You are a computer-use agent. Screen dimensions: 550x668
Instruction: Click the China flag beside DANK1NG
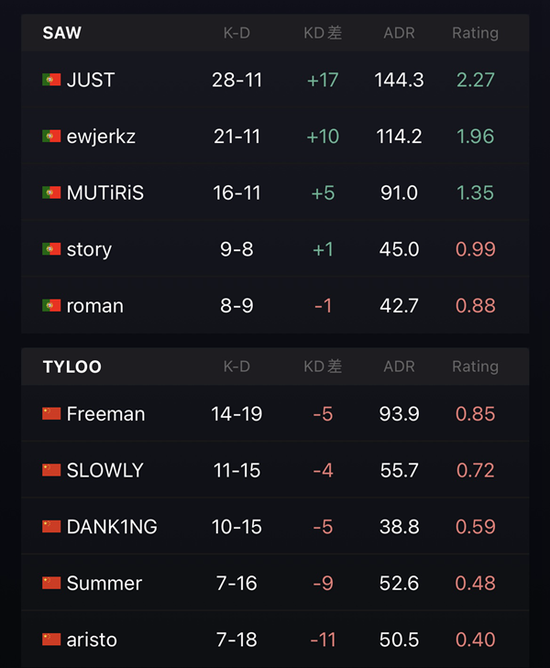pyautogui.click(x=51, y=527)
